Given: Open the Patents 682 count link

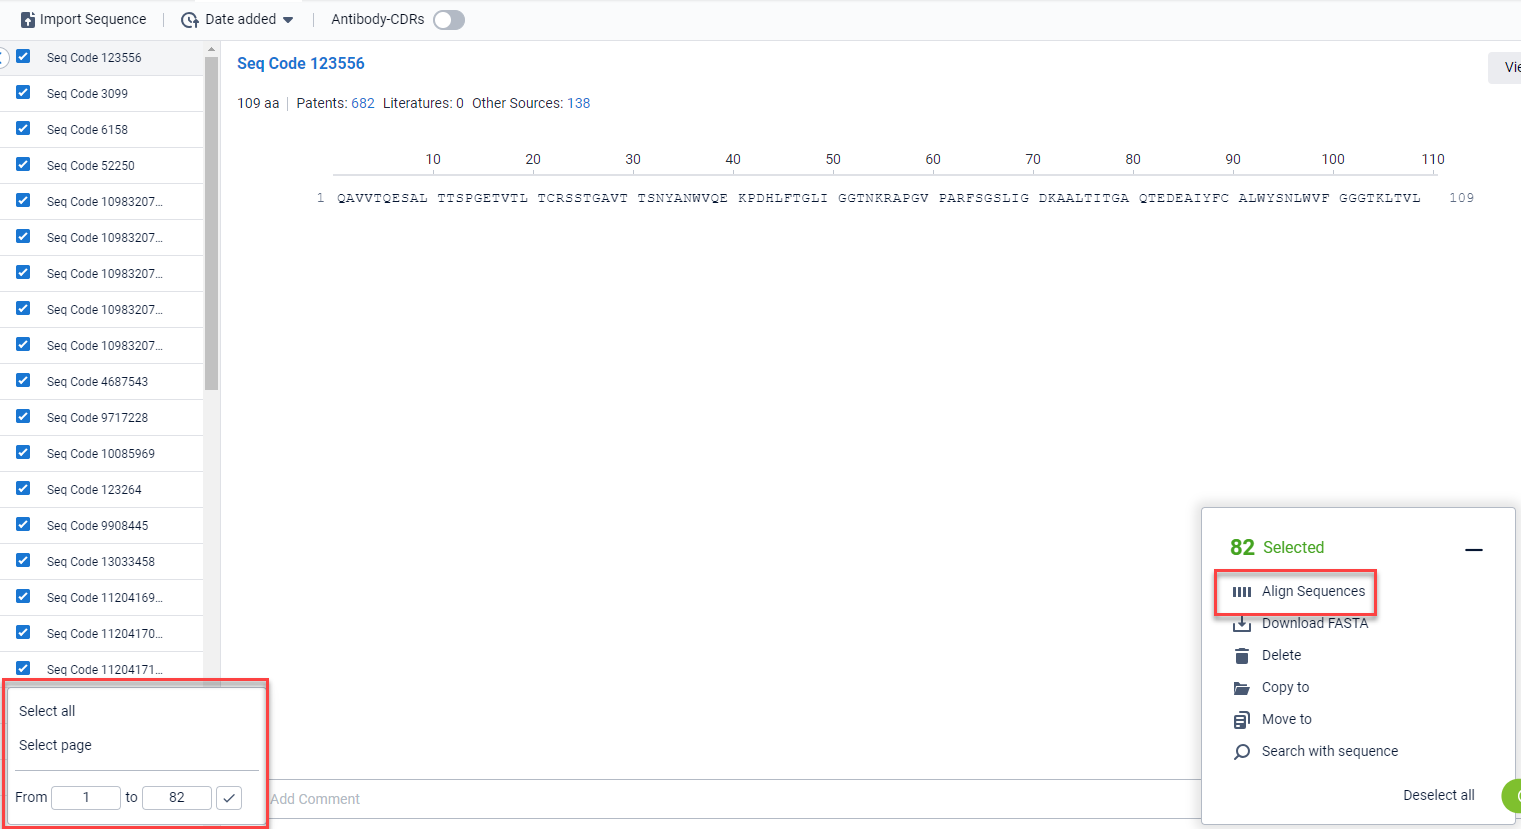Looking at the screenshot, I should coord(363,103).
